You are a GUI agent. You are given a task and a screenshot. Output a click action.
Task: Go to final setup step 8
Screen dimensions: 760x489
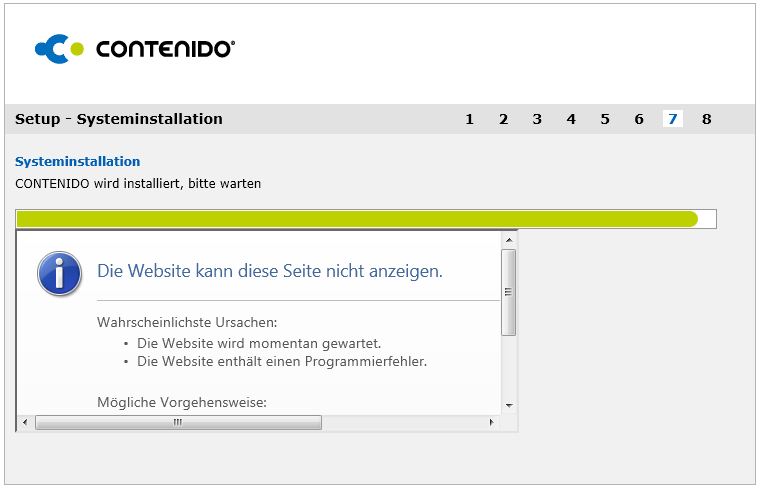click(706, 119)
